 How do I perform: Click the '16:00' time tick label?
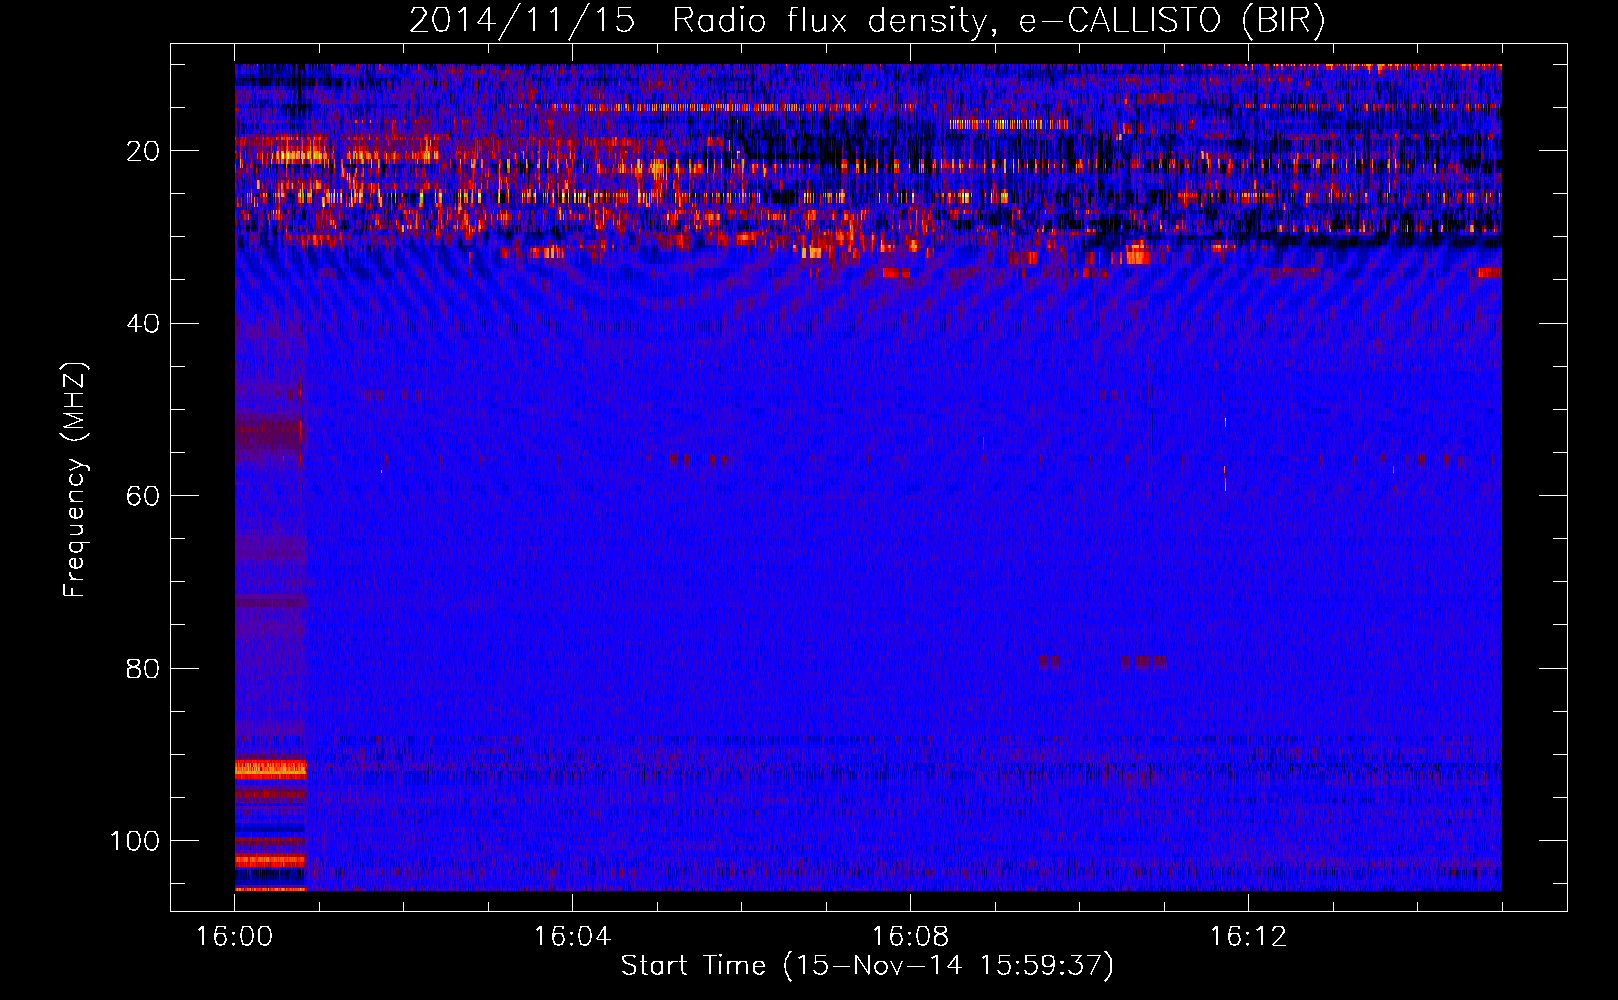coord(235,937)
